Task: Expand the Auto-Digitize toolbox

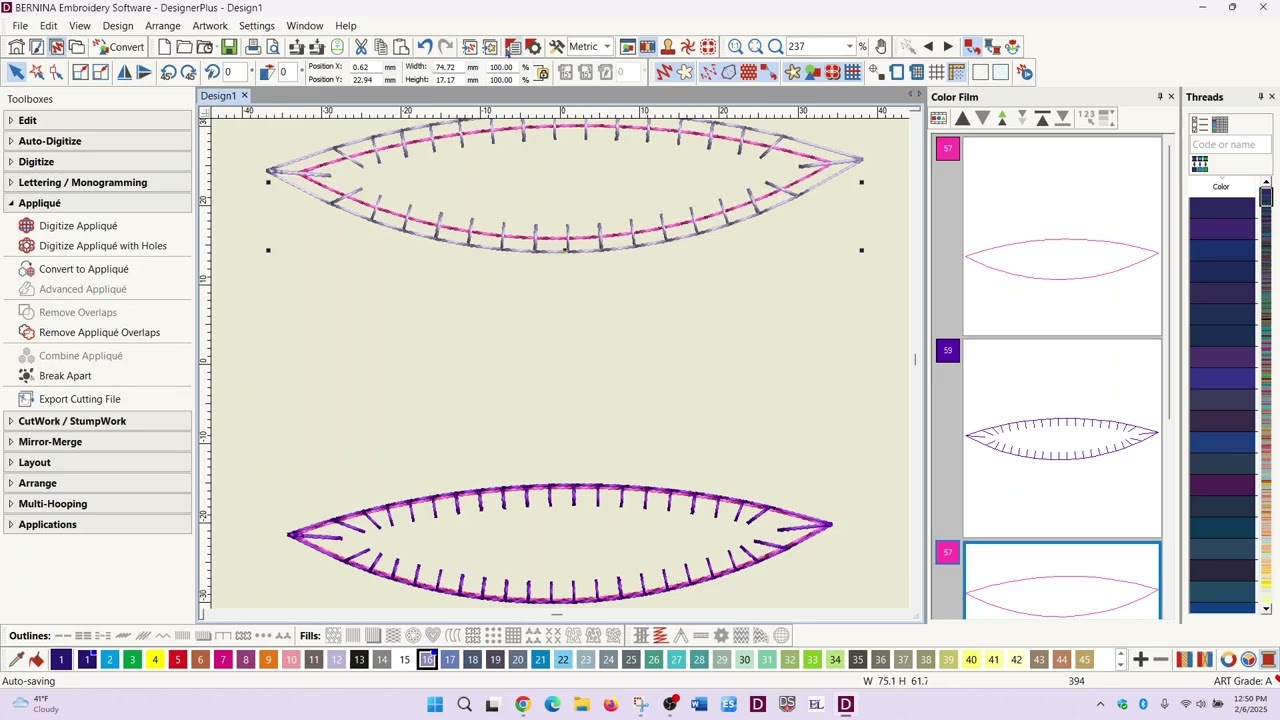Action: pos(97,141)
